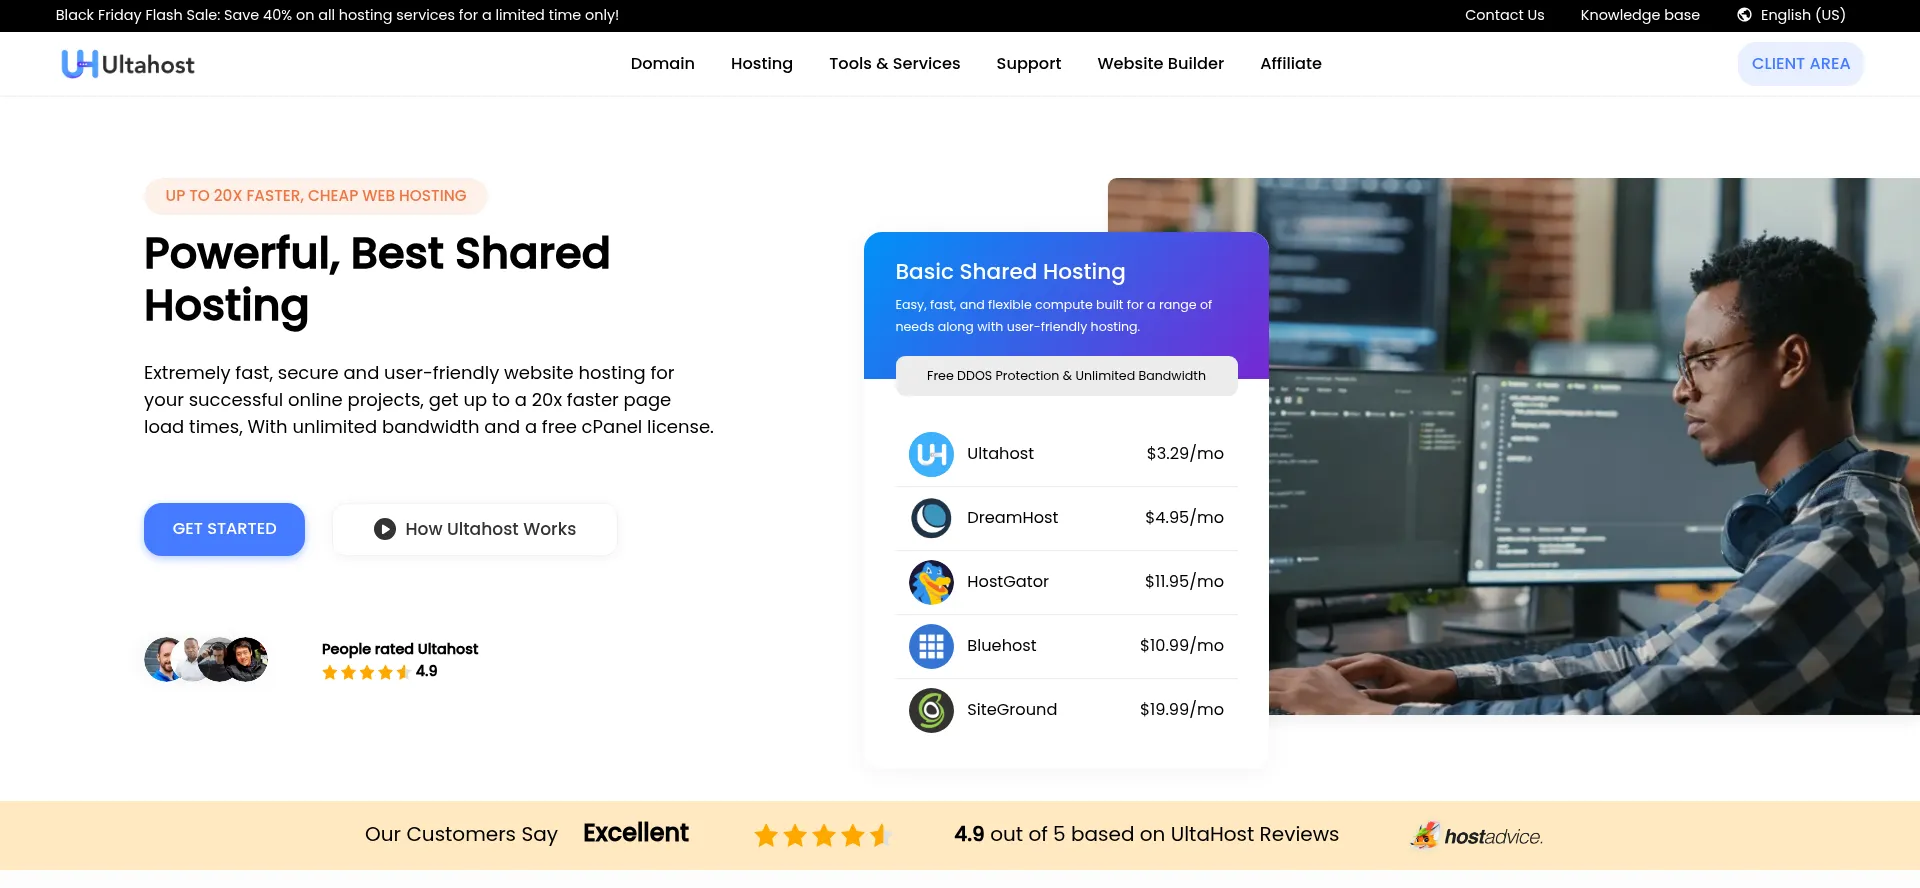The height and width of the screenshot is (888, 1920).
Task: Click the hostadvice logo
Action: point(1476,835)
